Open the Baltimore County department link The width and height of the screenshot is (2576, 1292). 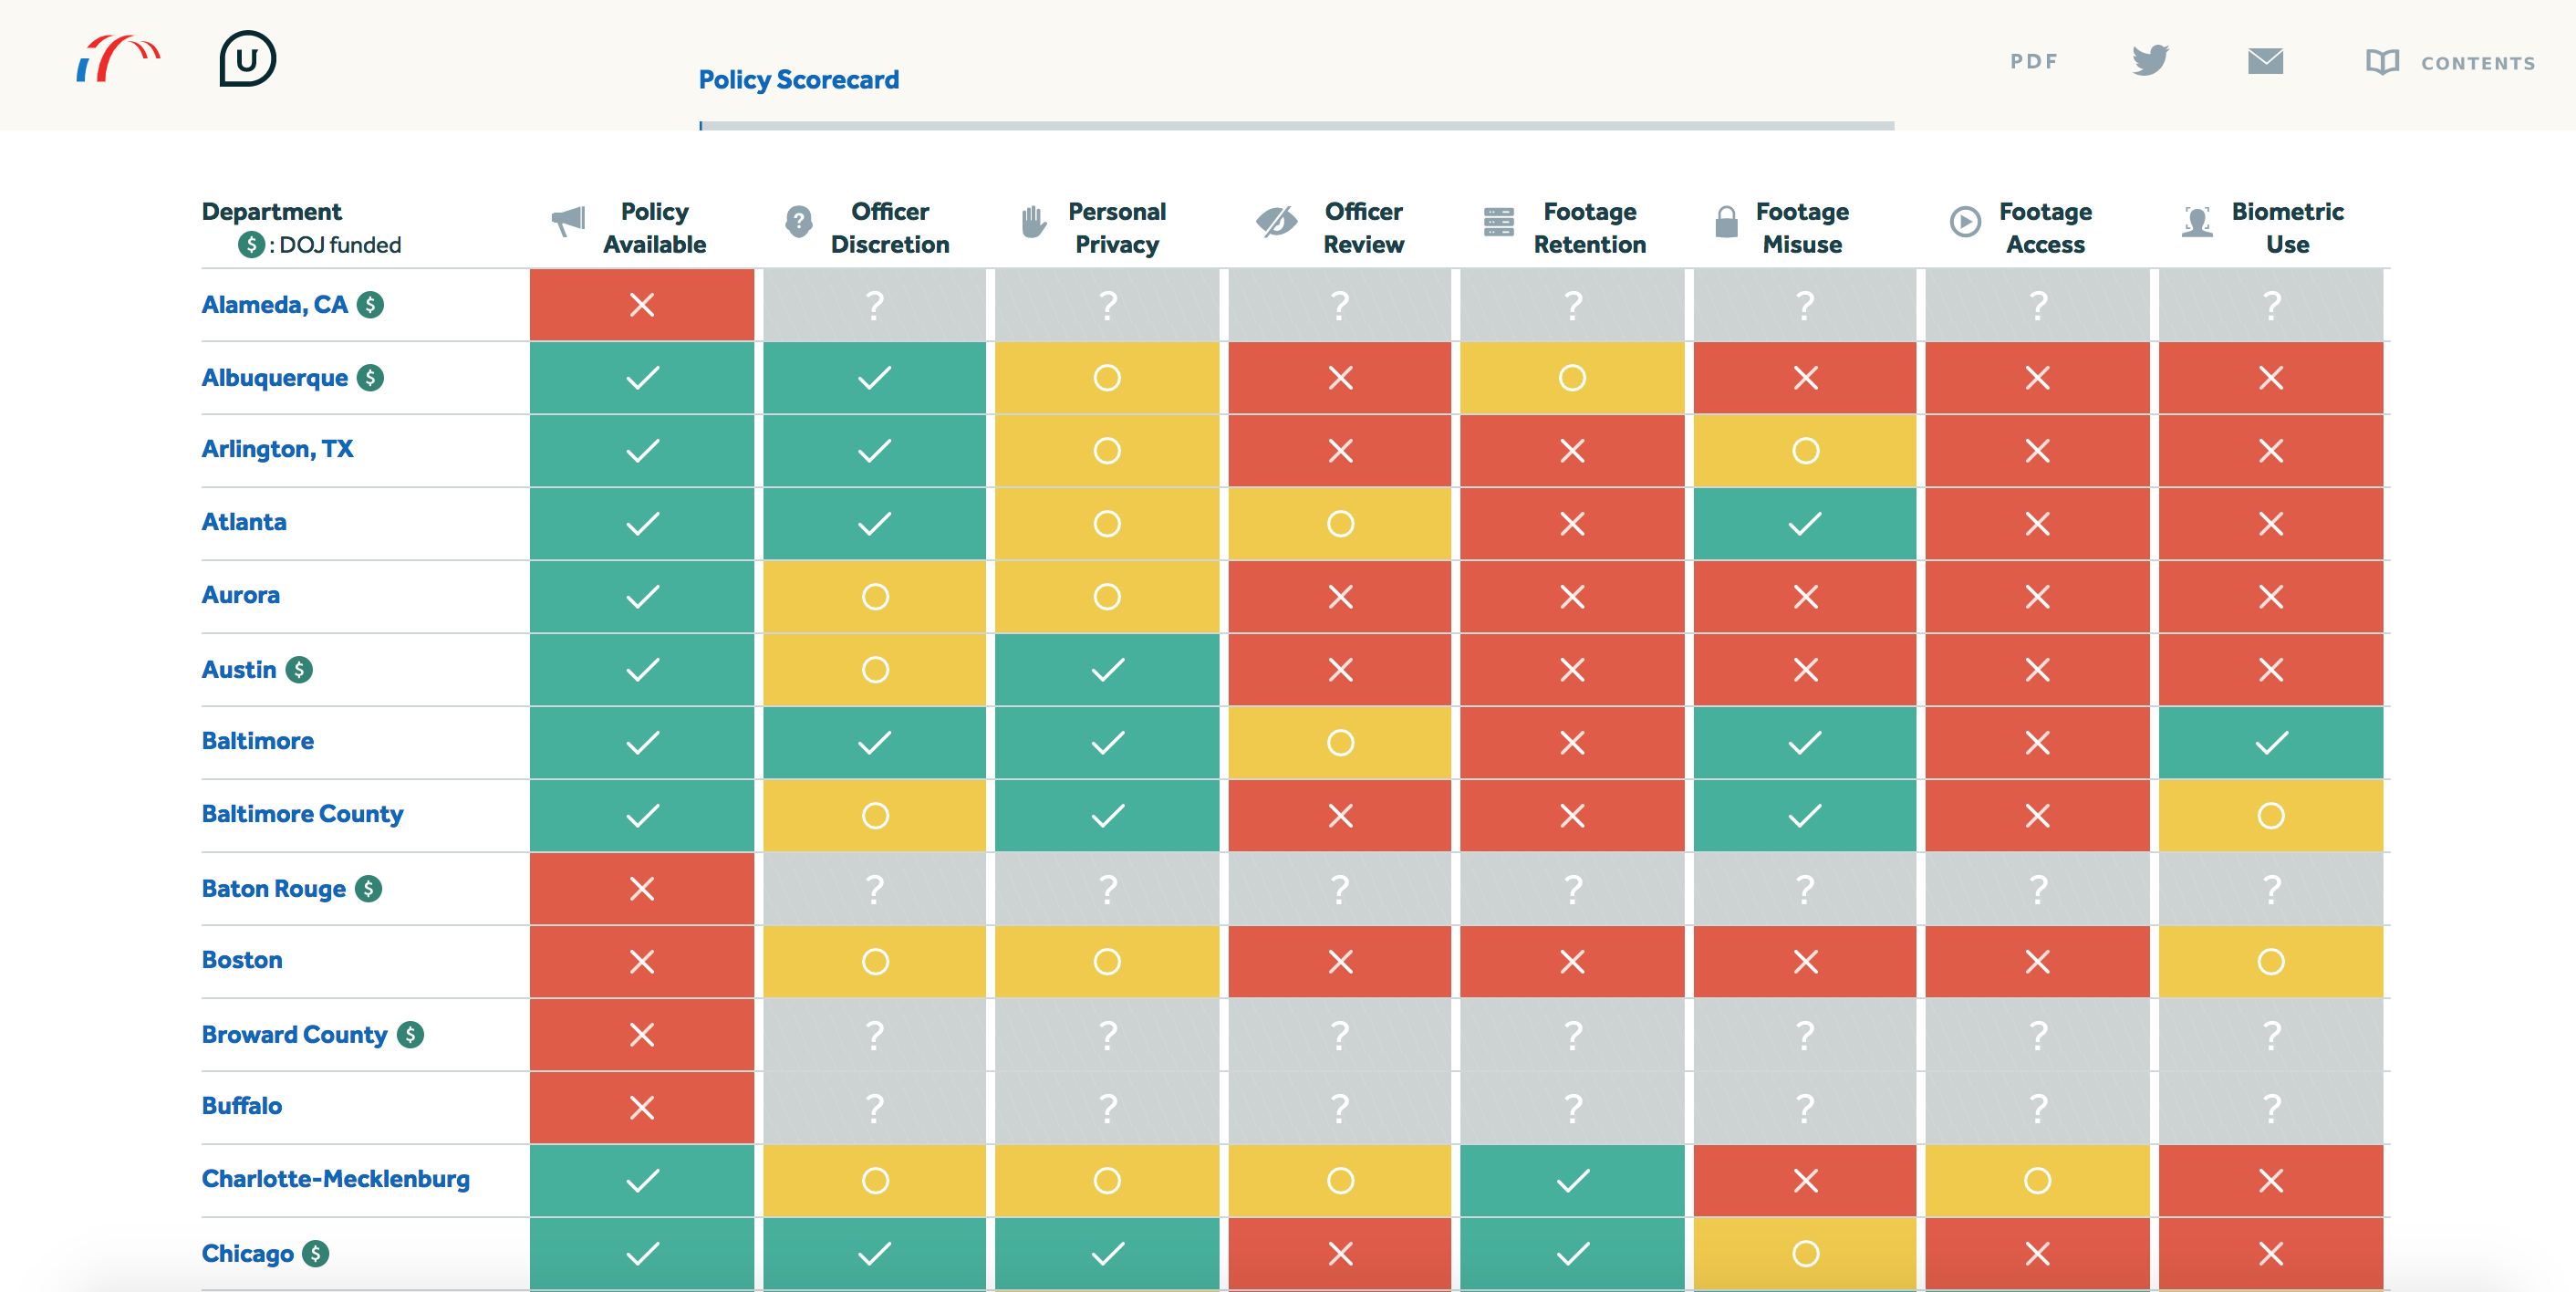(302, 814)
